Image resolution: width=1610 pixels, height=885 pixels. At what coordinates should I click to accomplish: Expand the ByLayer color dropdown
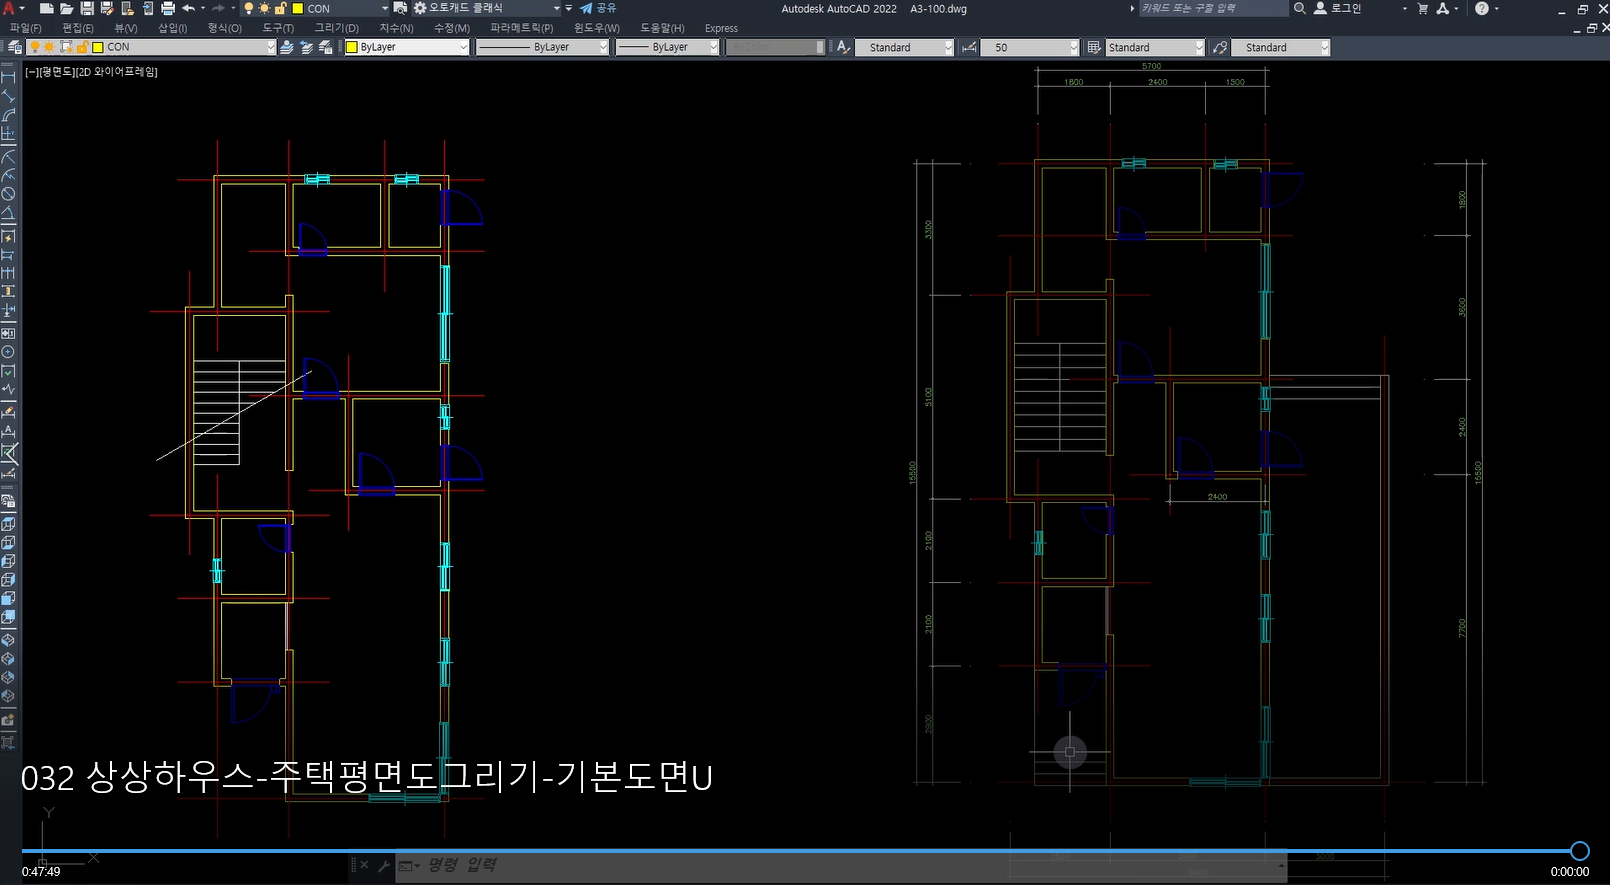pos(463,47)
